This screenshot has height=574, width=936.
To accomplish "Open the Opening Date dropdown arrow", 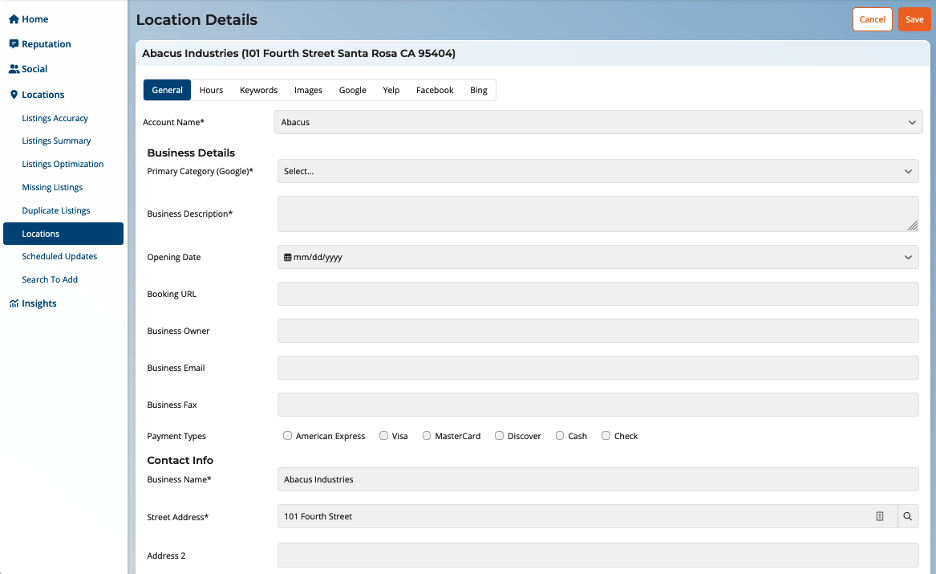I will [x=908, y=257].
